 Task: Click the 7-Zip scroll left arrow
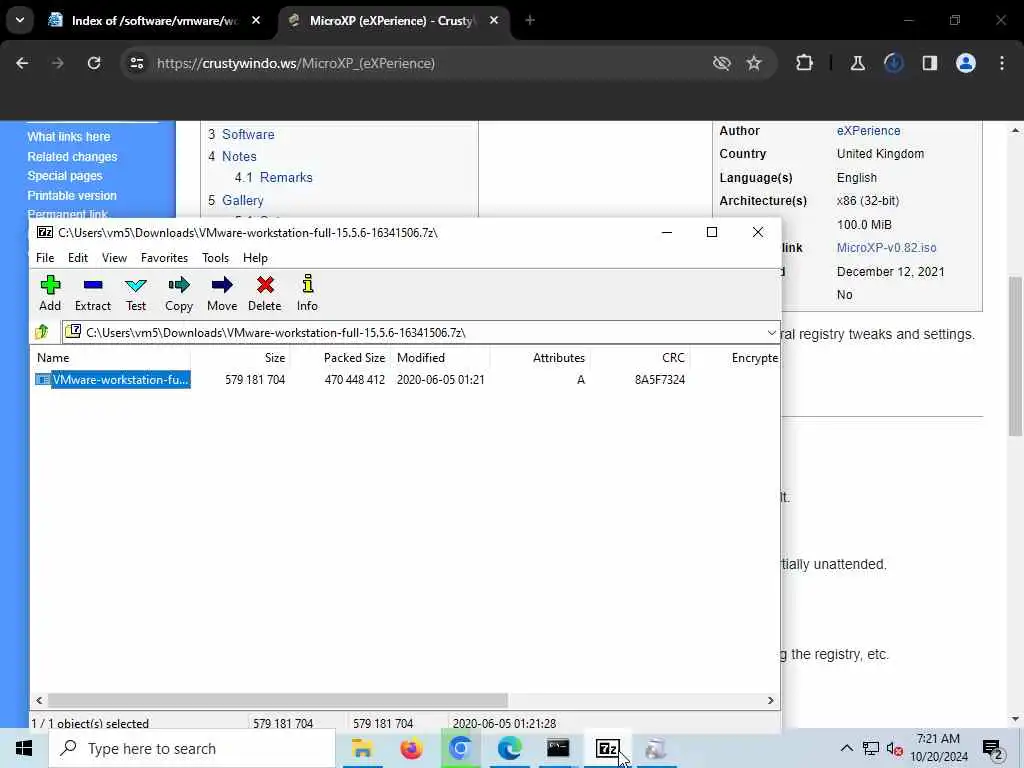click(39, 700)
